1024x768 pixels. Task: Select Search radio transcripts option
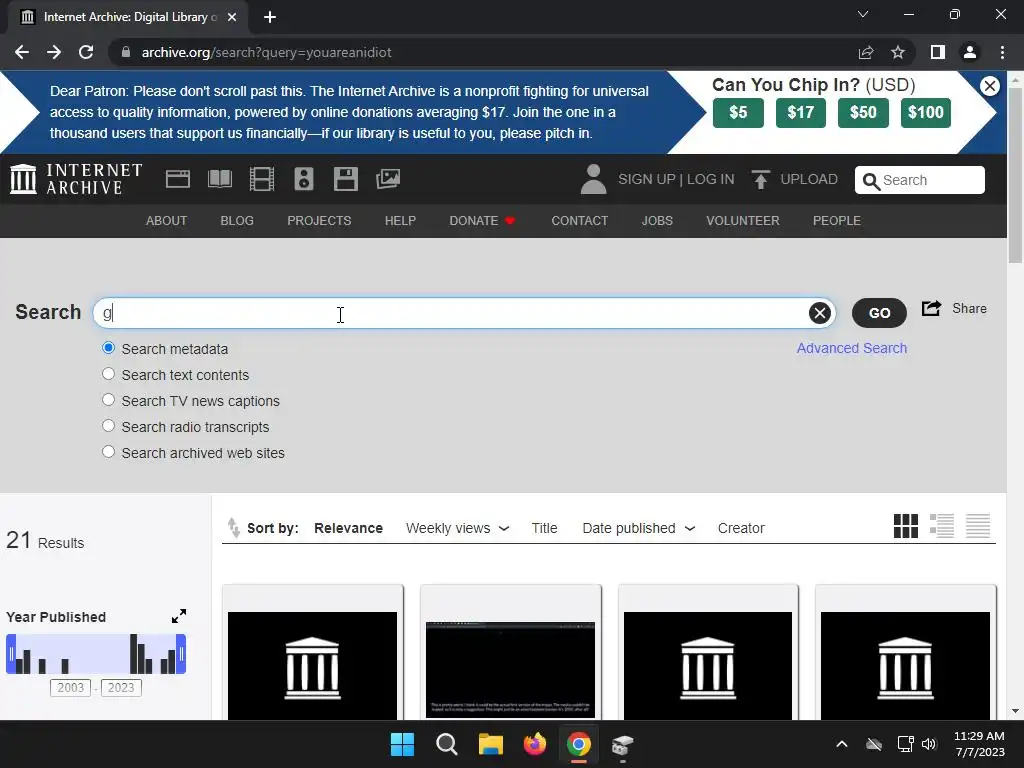coord(108,426)
